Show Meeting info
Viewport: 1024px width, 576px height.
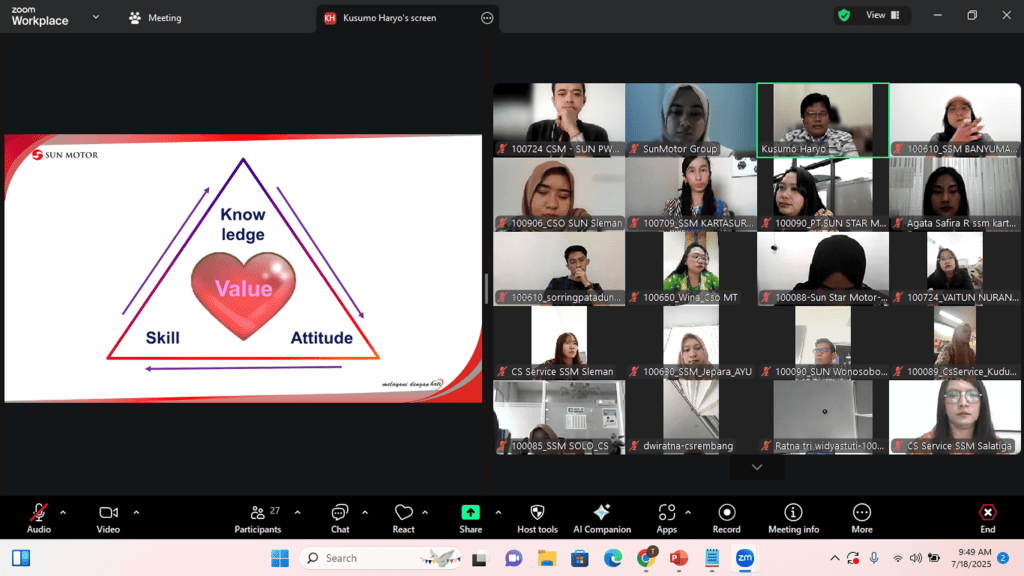tap(793, 516)
